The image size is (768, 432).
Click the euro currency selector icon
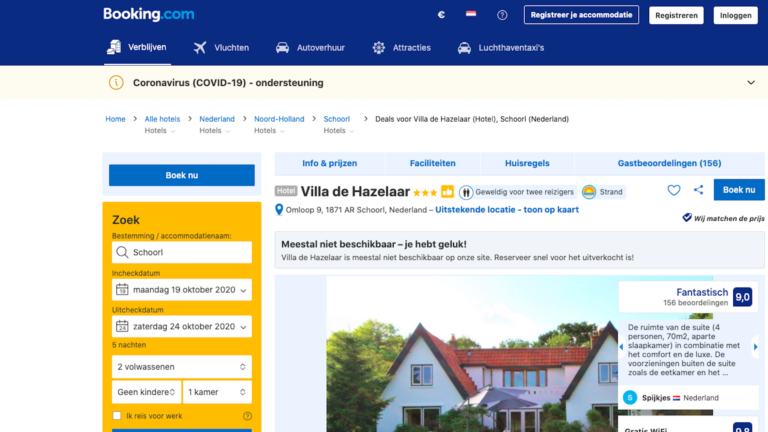(441, 15)
